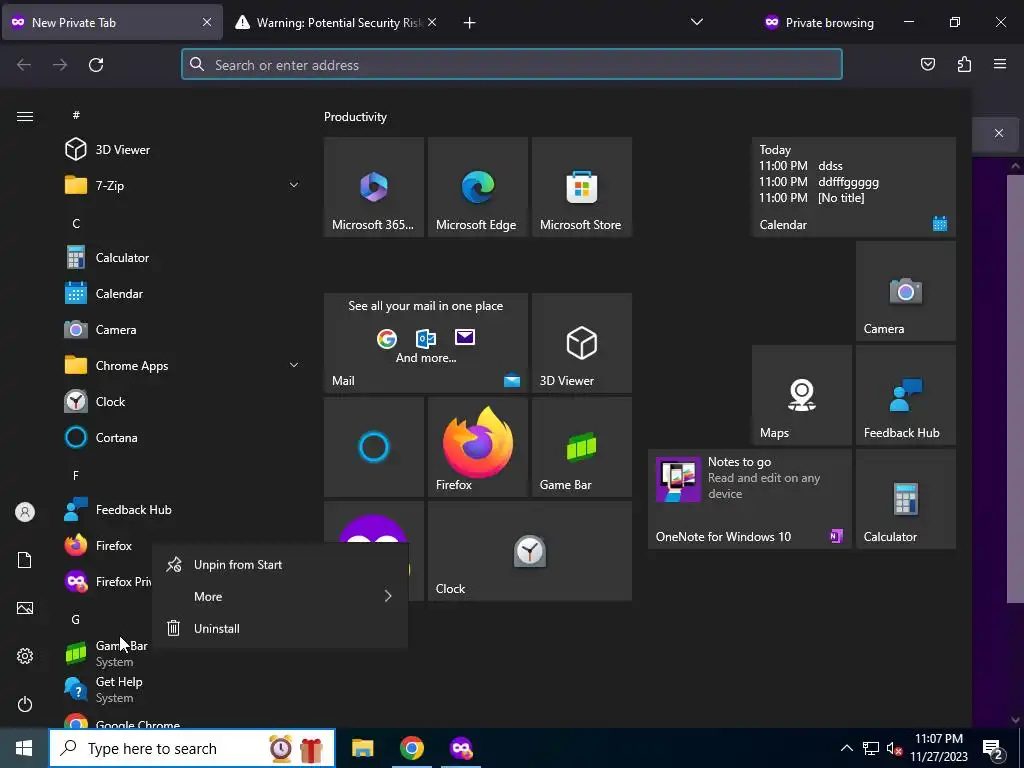Open Power options in Start
Viewport: 1024px width, 768px height.
[x=25, y=704]
